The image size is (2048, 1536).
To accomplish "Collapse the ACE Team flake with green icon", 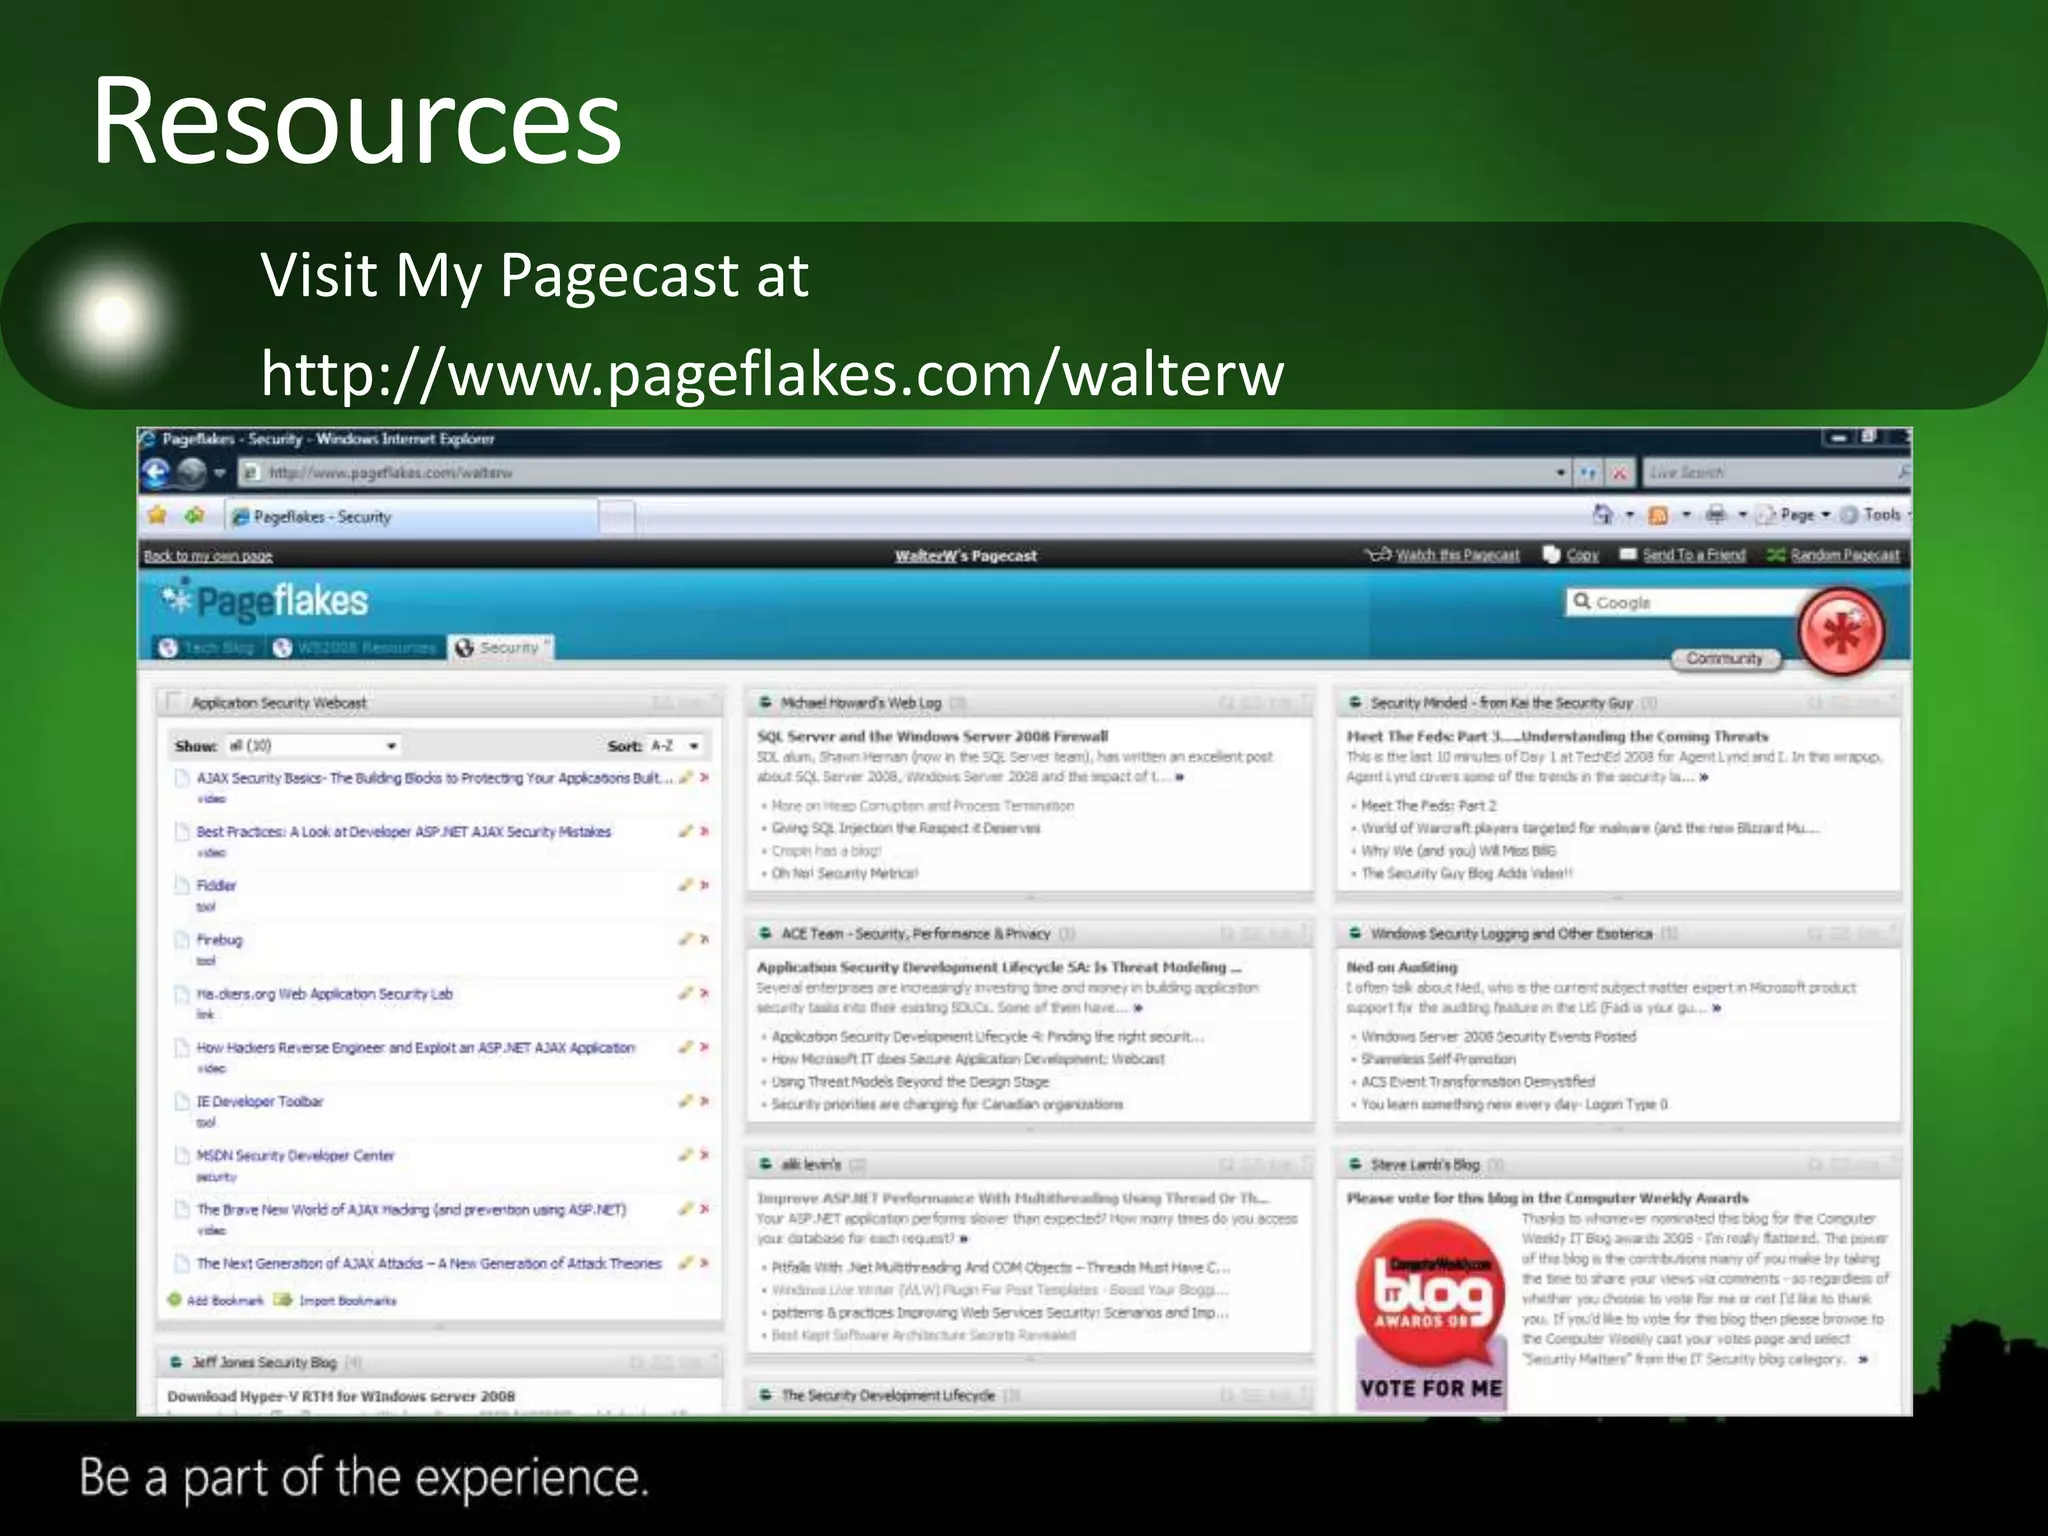I will tap(765, 933).
